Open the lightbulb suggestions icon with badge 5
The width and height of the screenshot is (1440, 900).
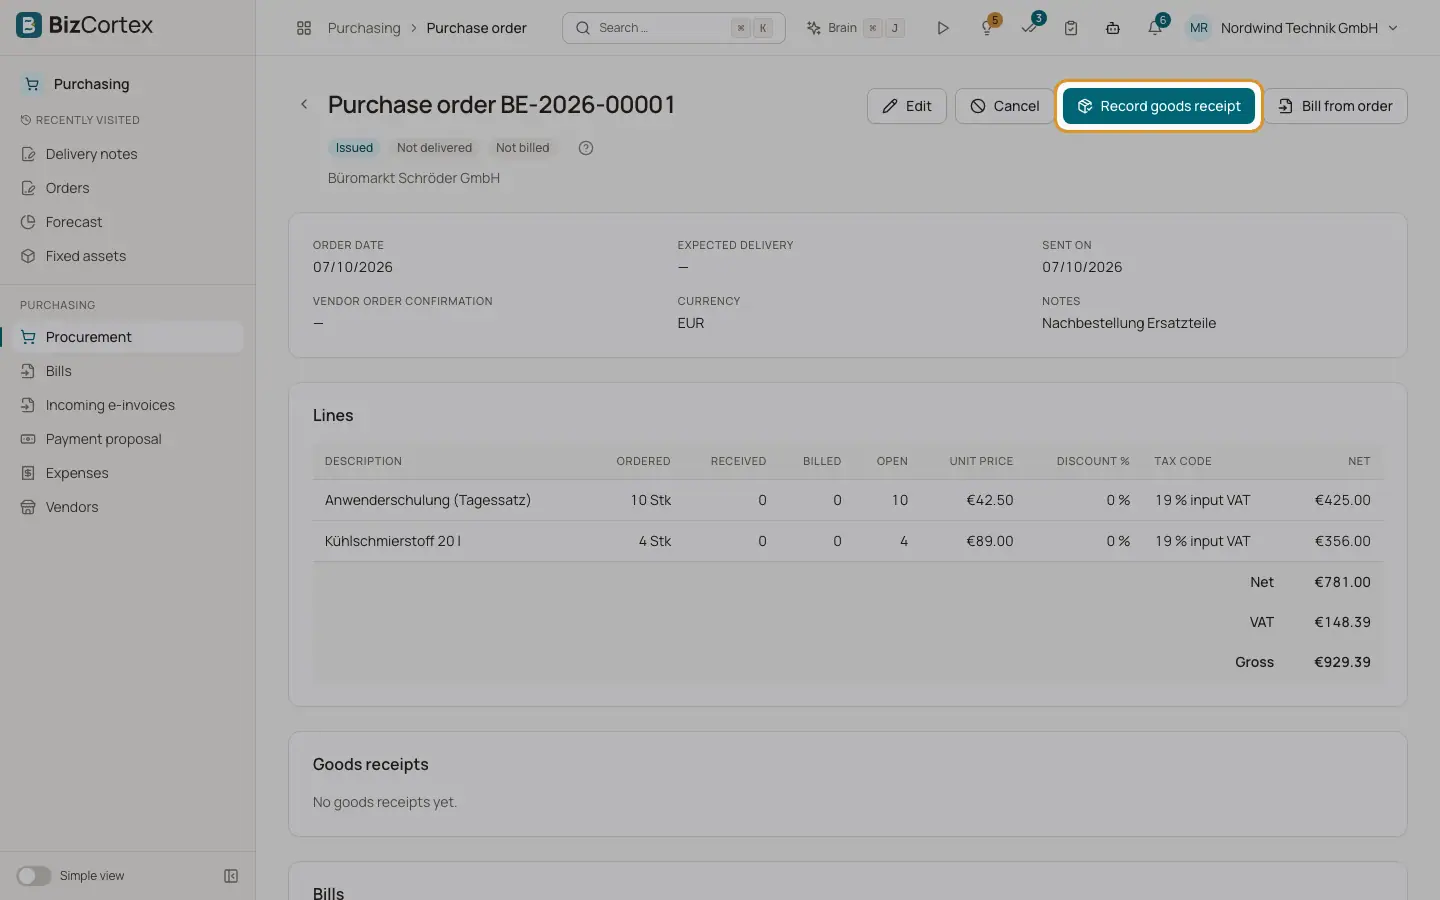[x=988, y=27]
